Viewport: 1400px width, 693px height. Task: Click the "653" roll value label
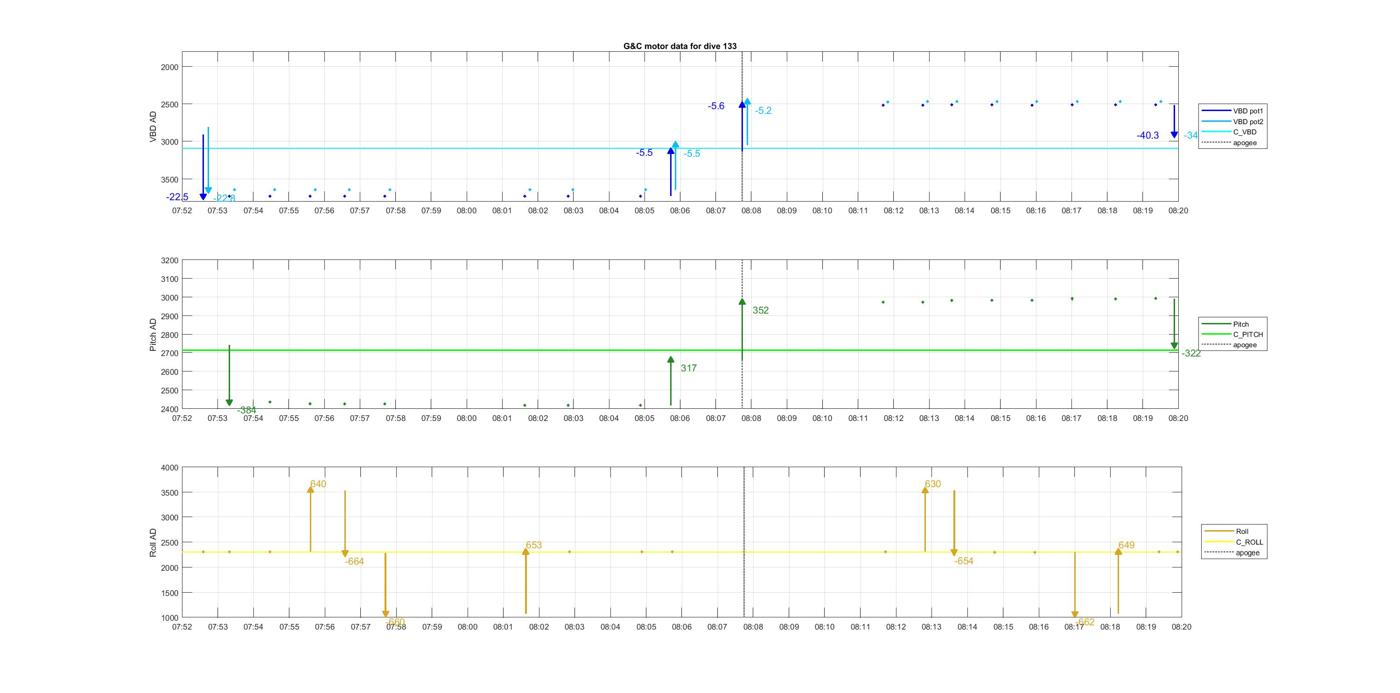[x=534, y=545]
